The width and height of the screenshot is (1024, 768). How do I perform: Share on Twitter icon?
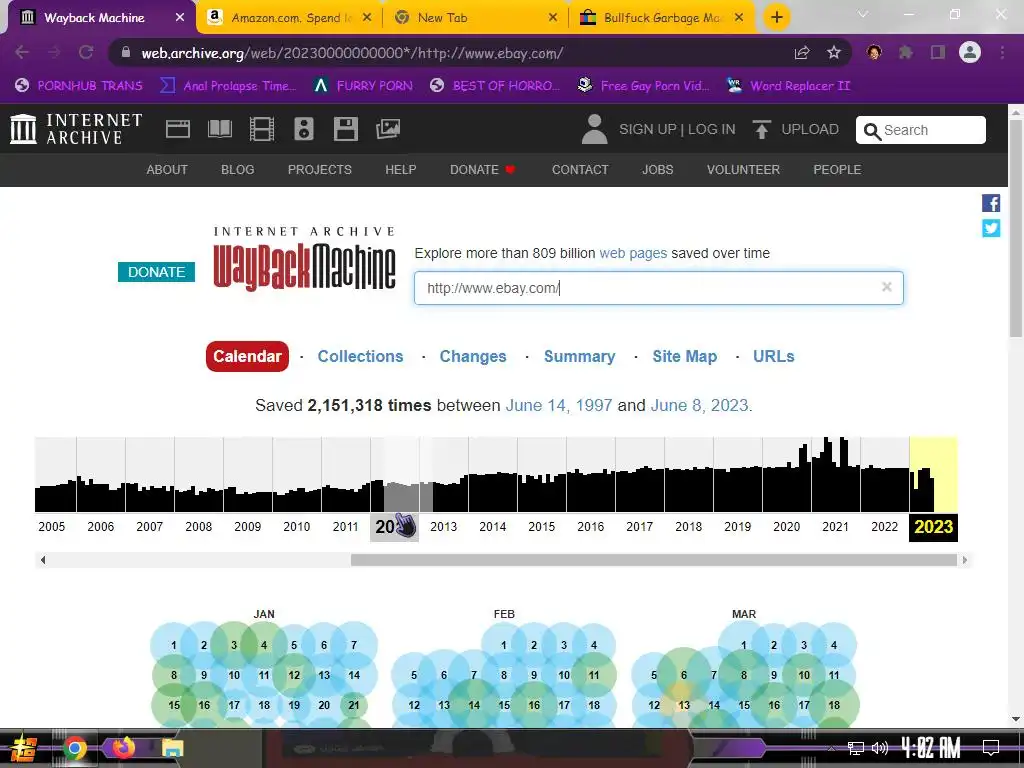[x=991, y=228]
